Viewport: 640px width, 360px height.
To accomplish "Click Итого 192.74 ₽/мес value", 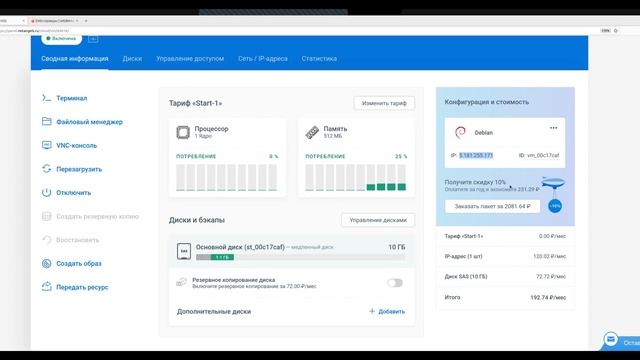I will (x=548, y=298).
